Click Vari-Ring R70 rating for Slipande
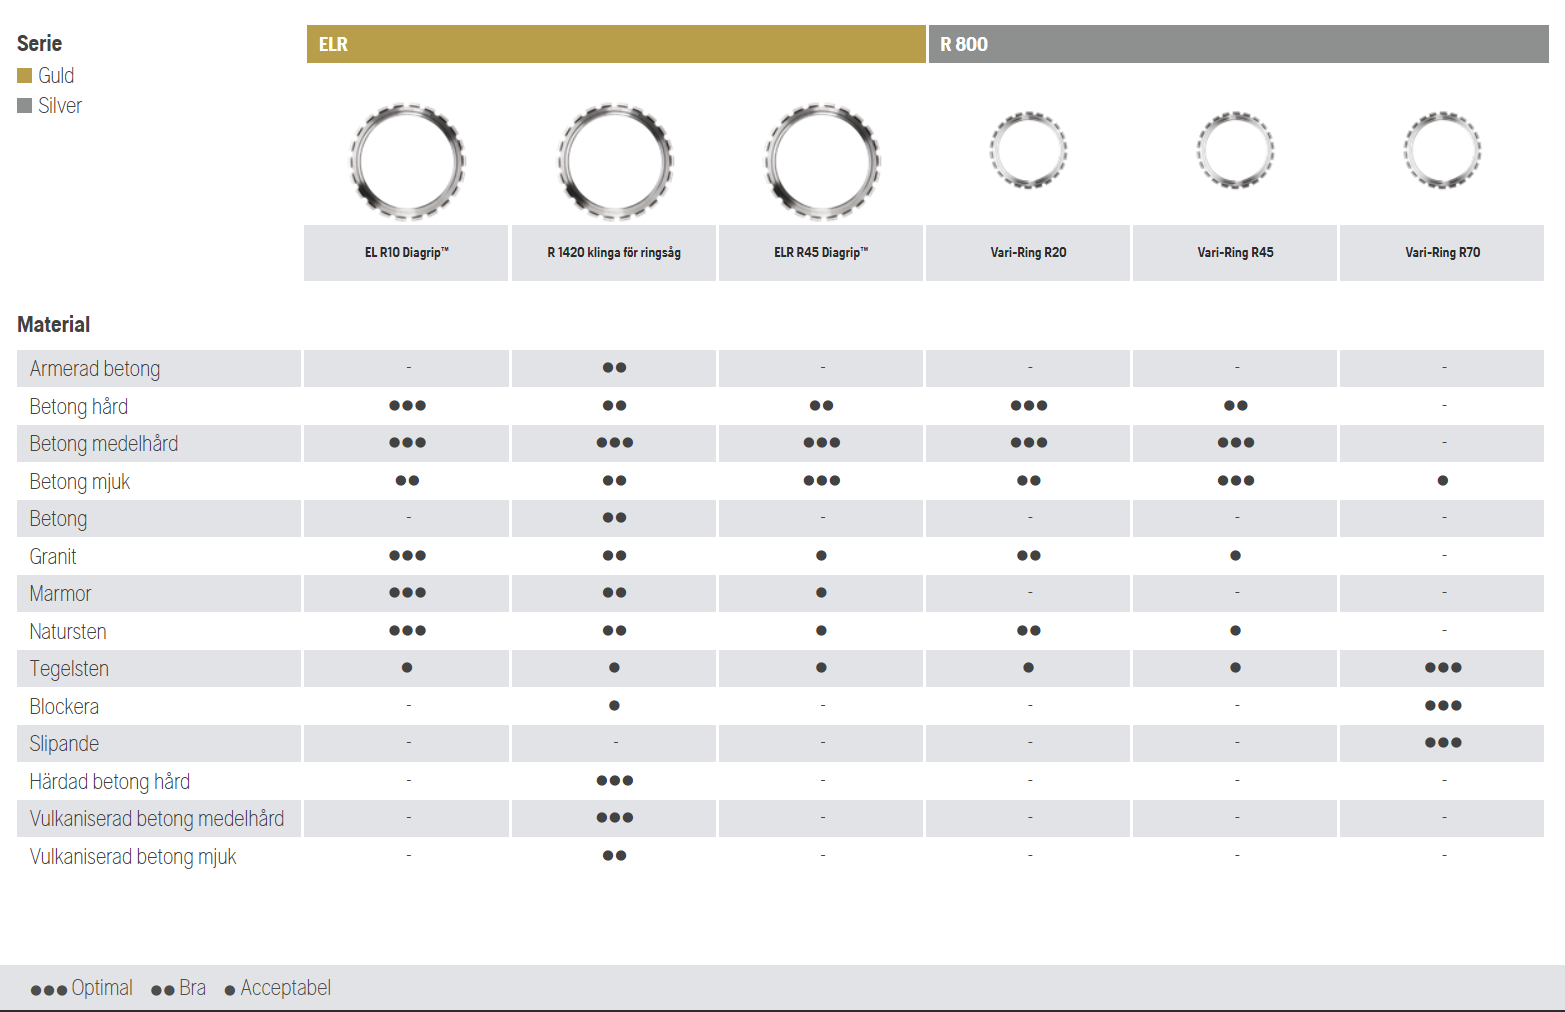This screenshot has height=1012, width=1565. pyautogui.click(x=1443, y=743)
